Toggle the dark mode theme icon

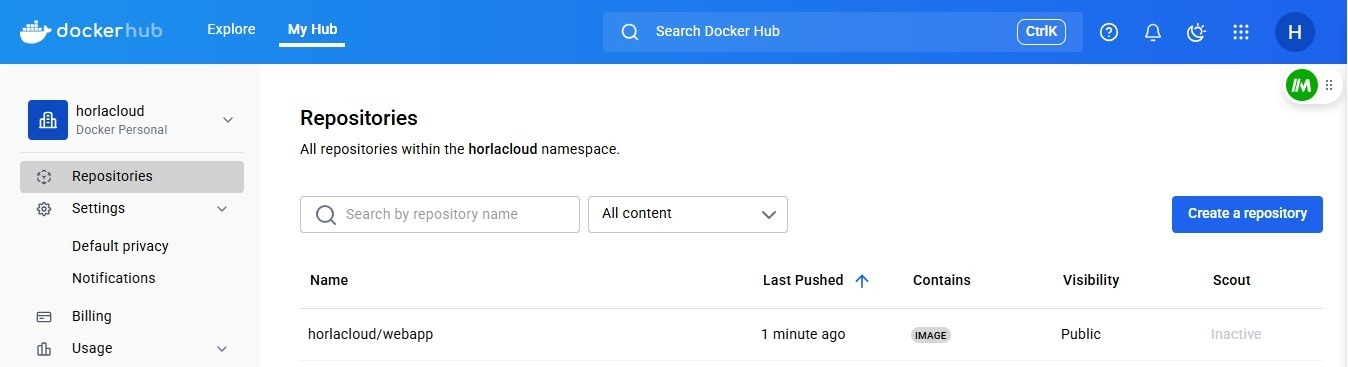[1197, 32]
